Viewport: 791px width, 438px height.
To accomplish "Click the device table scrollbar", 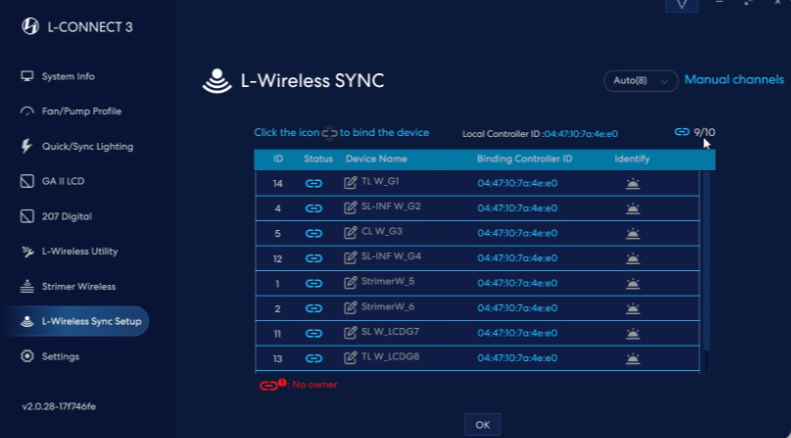I will (706, 262).
